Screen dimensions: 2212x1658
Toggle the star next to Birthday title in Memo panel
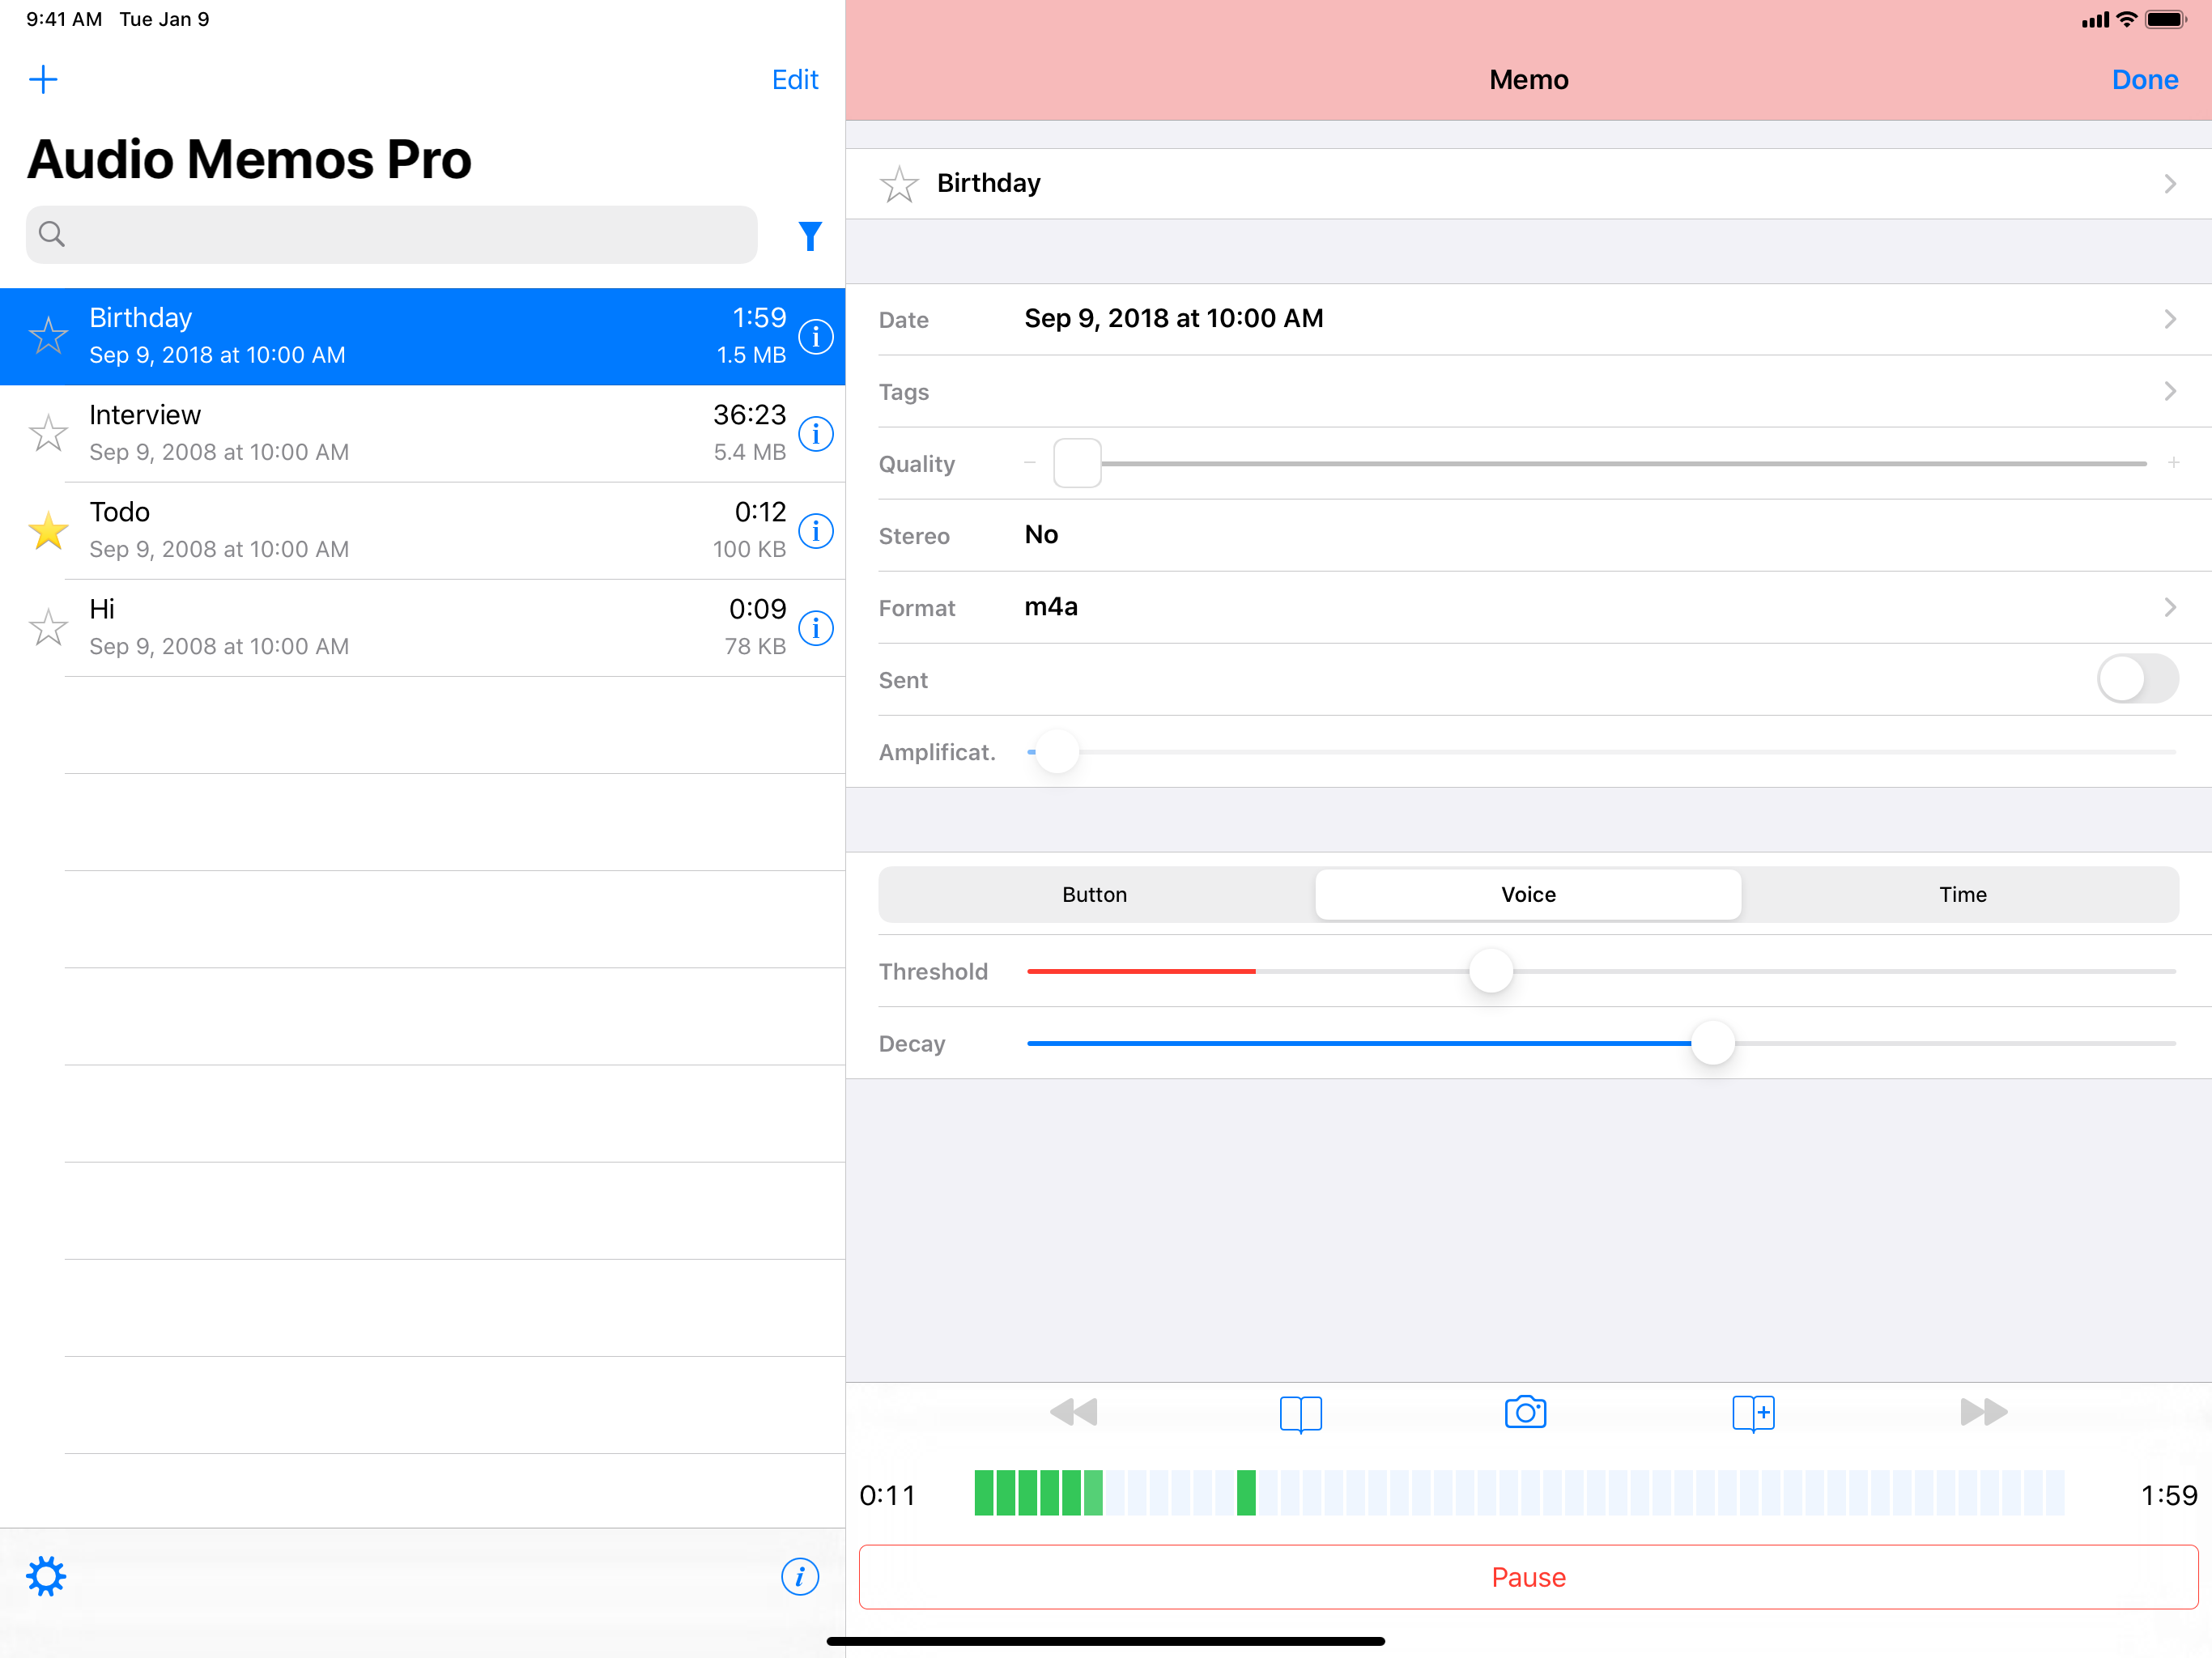(x=899, y=184)
